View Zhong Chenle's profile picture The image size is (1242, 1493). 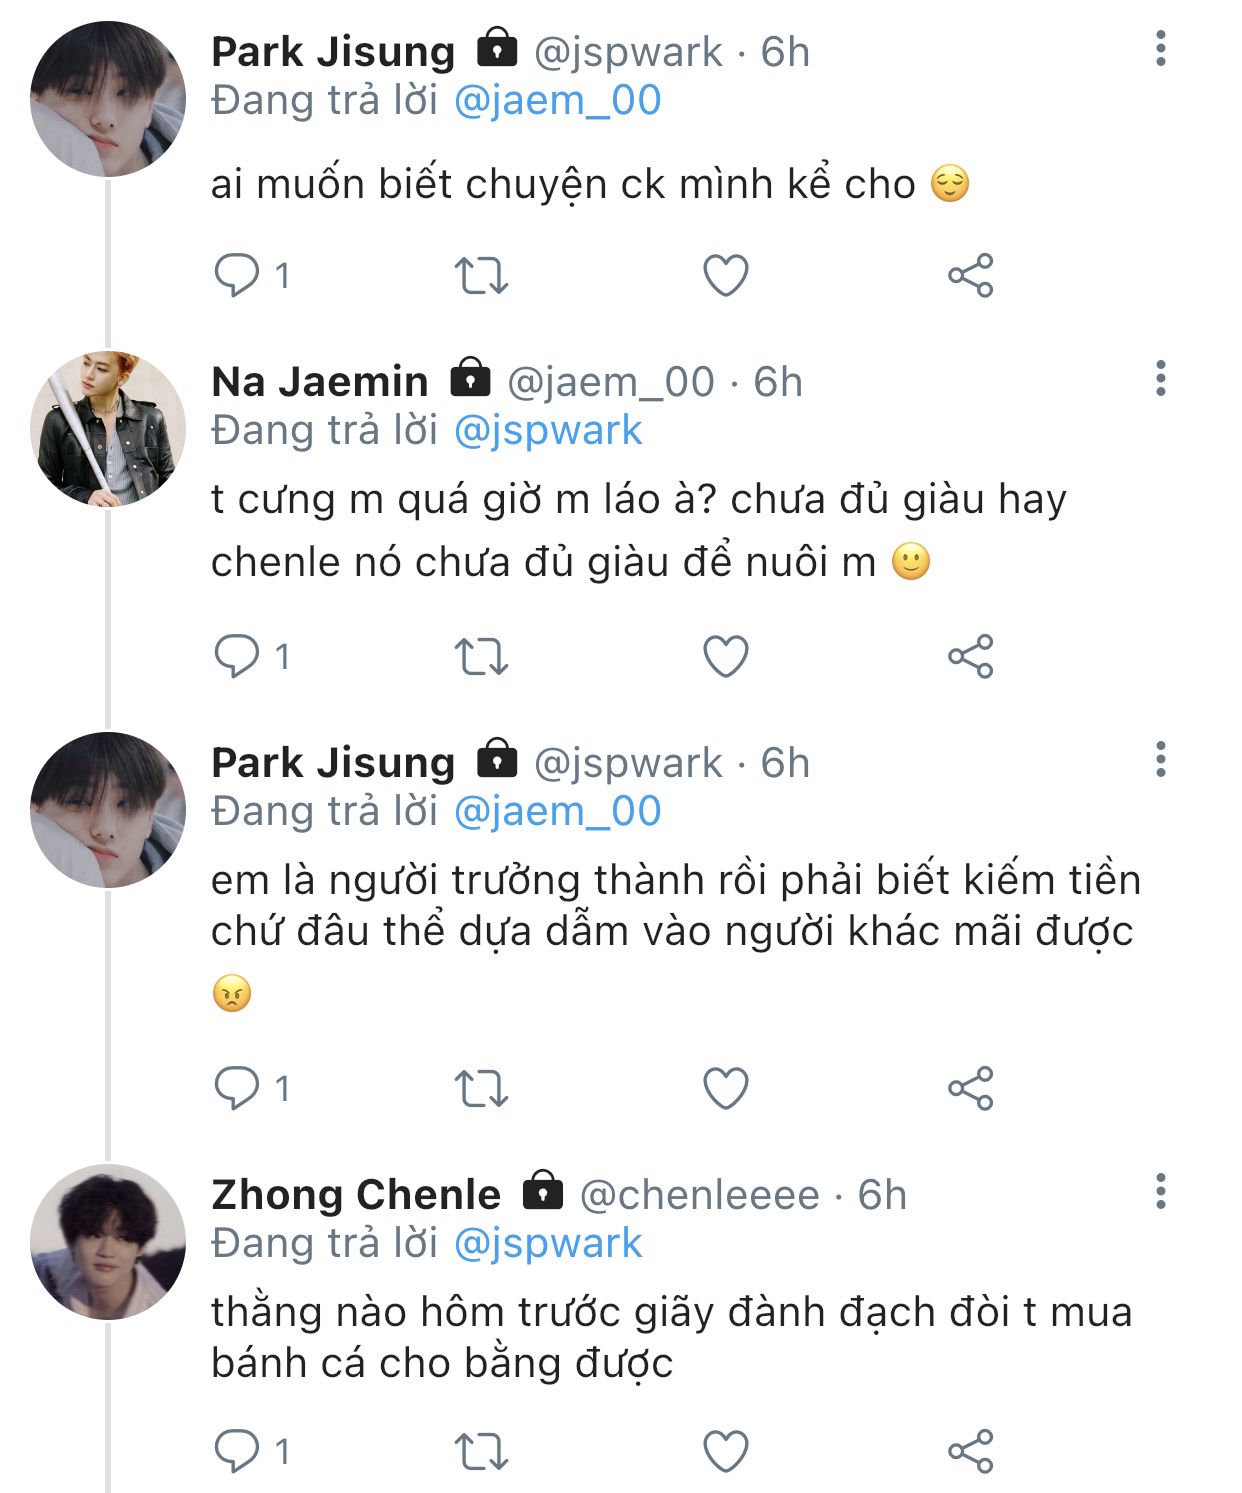(108, 1241)
